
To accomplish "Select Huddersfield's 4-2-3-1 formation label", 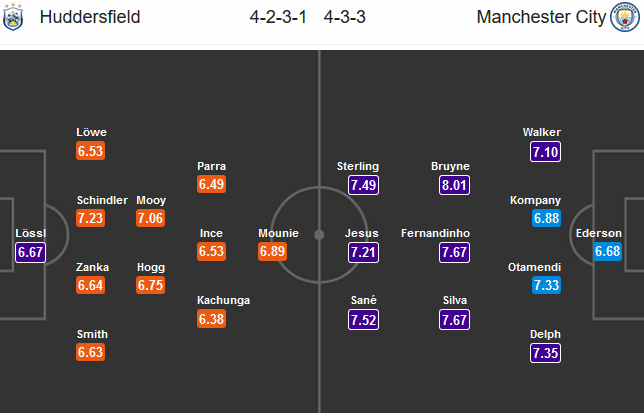I will tap(280, 18).
